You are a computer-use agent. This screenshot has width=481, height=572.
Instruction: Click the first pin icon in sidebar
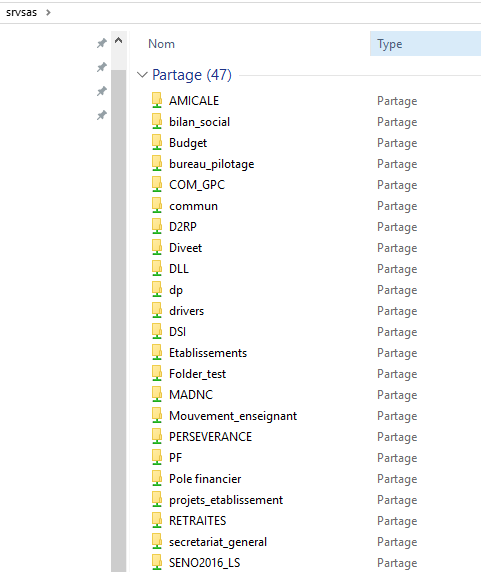point(102,43)
